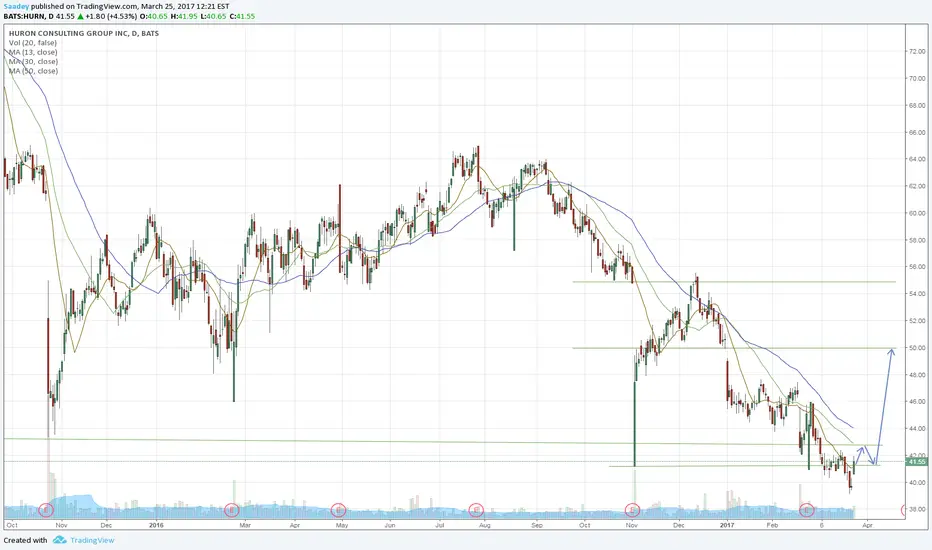Click the open value O:40.65
The image size is (932, 550).
pyautogui.click(x=154, y=16)
